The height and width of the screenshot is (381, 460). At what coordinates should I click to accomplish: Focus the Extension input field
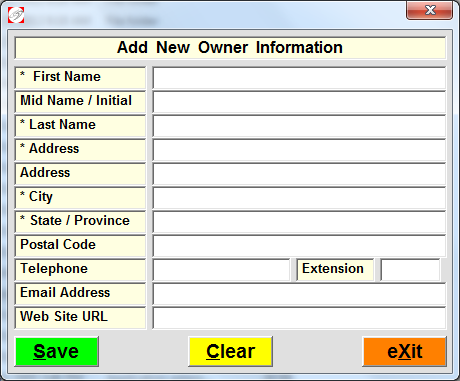[410, 270]
